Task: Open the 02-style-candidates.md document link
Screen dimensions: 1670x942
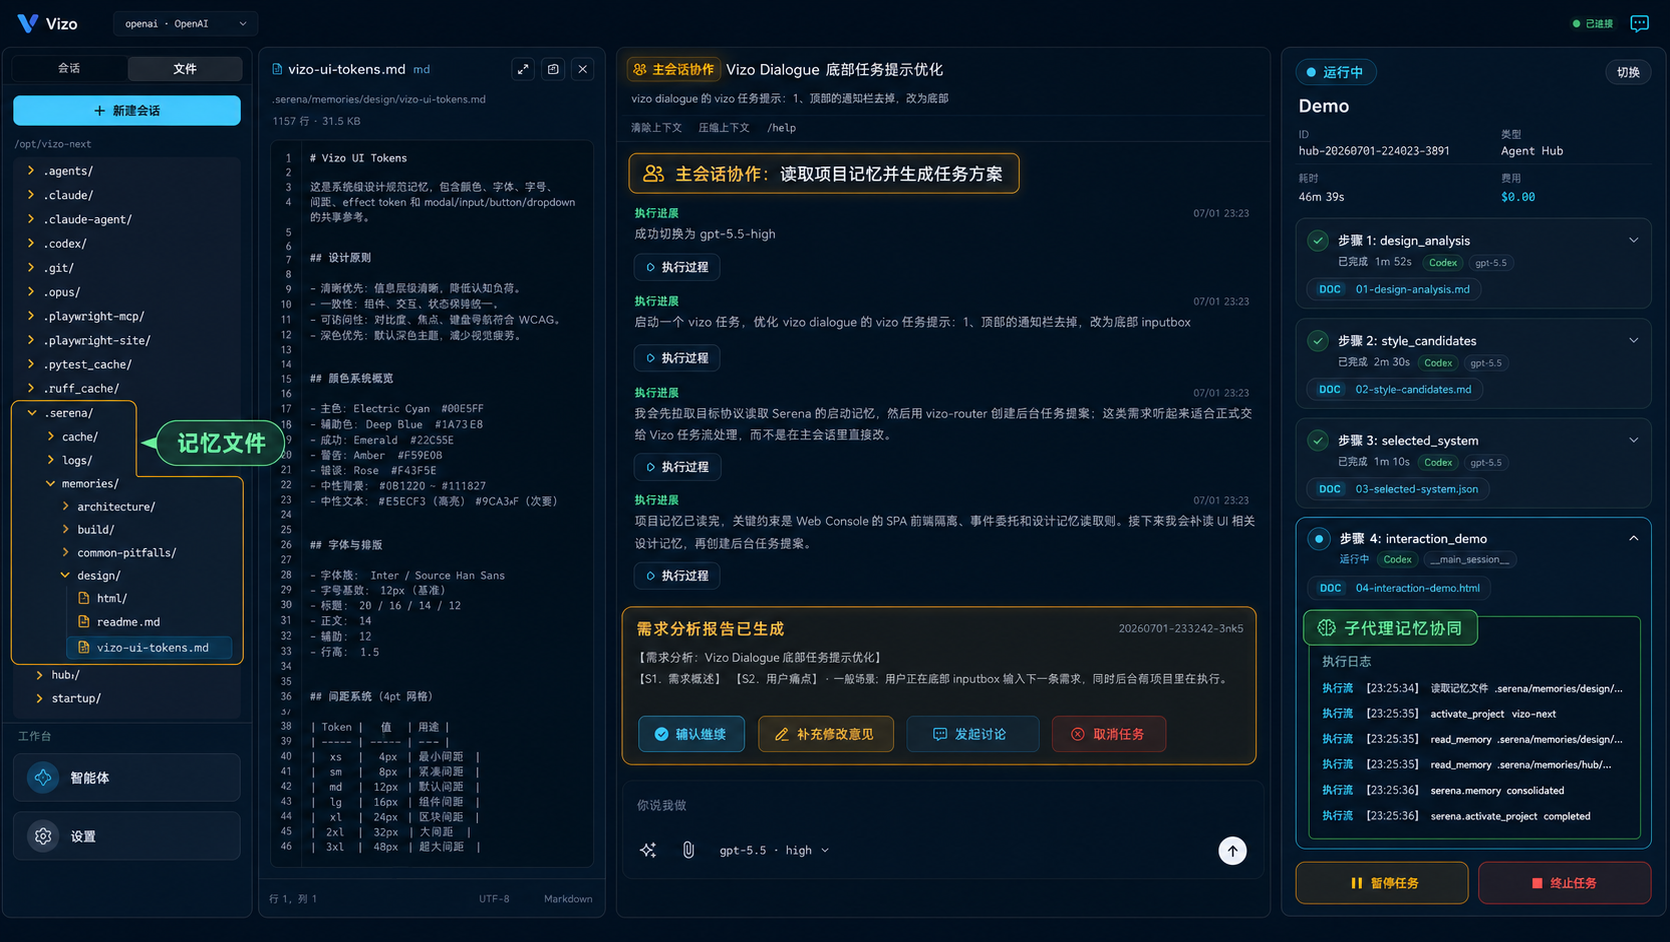Action: tap(1413, 389)
